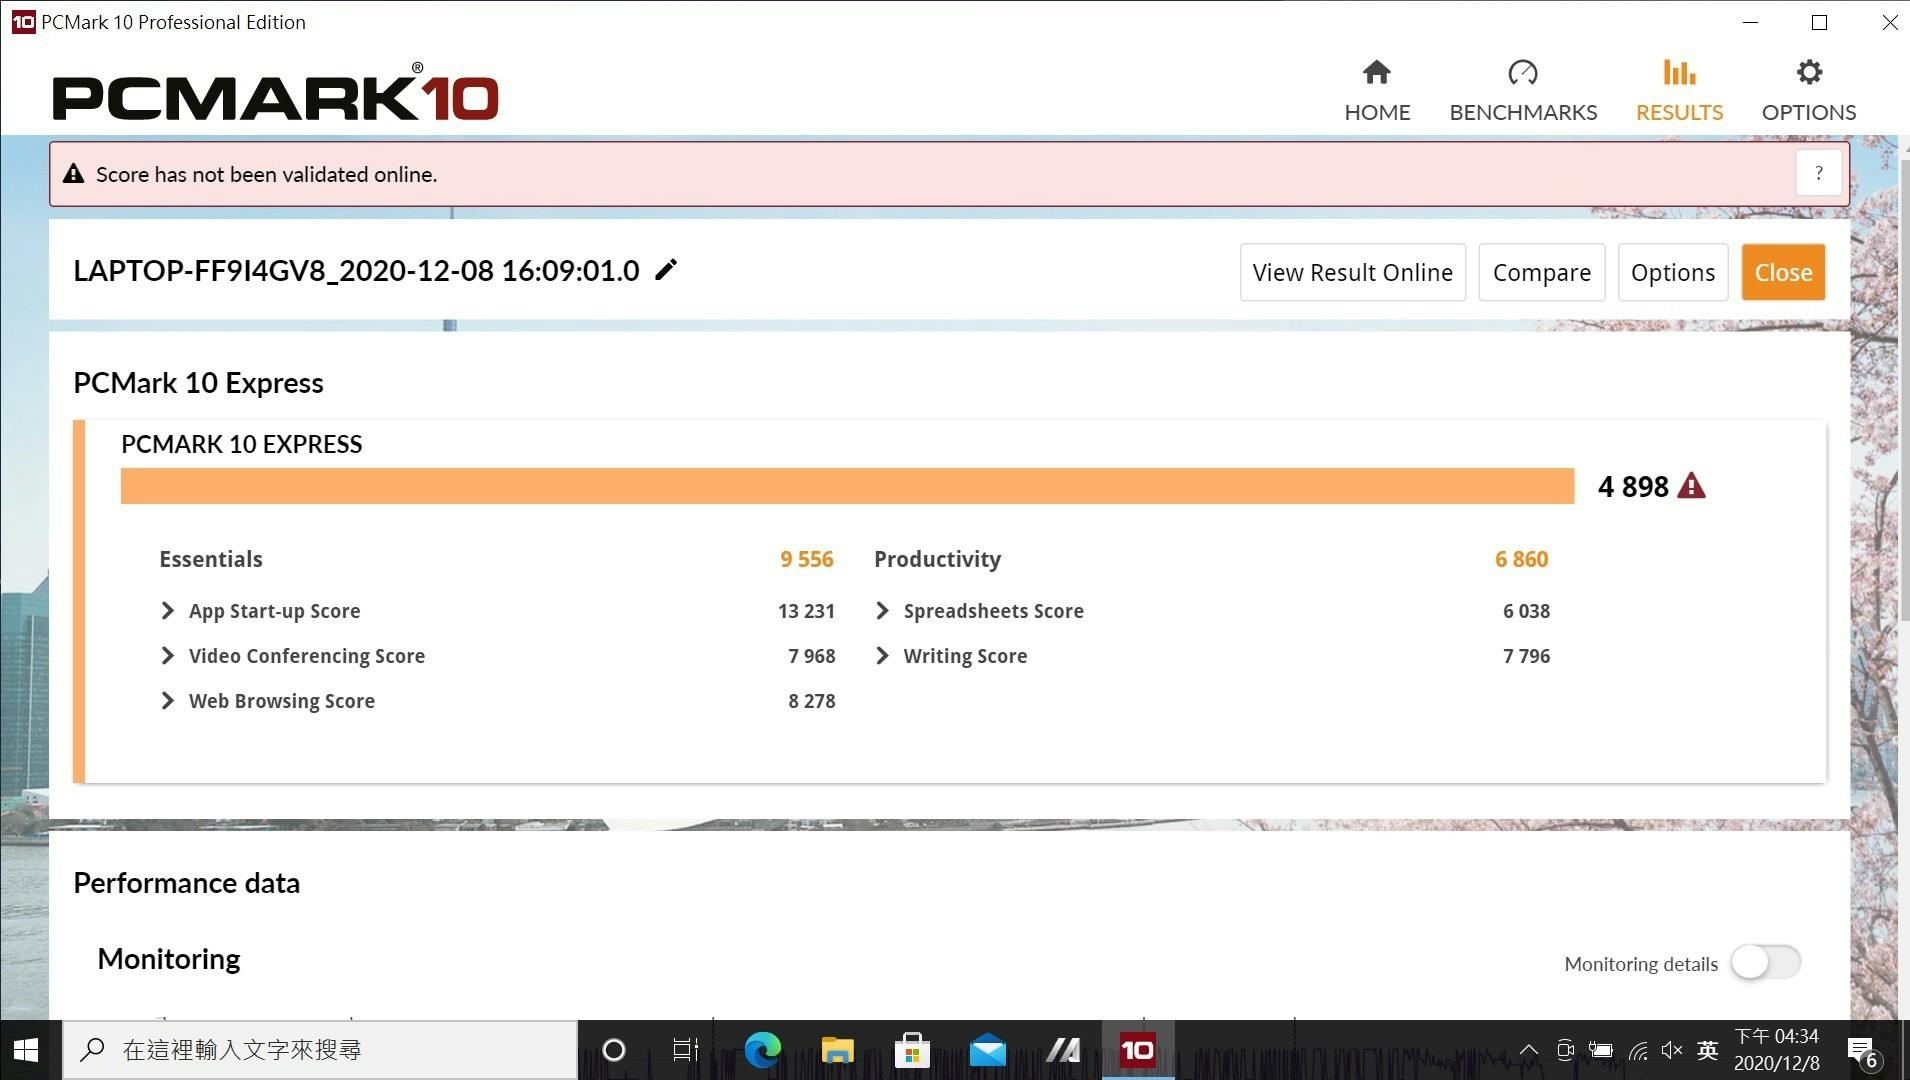
Task: Click the Video Conferencing value 7 968
Action: point(811,656)
